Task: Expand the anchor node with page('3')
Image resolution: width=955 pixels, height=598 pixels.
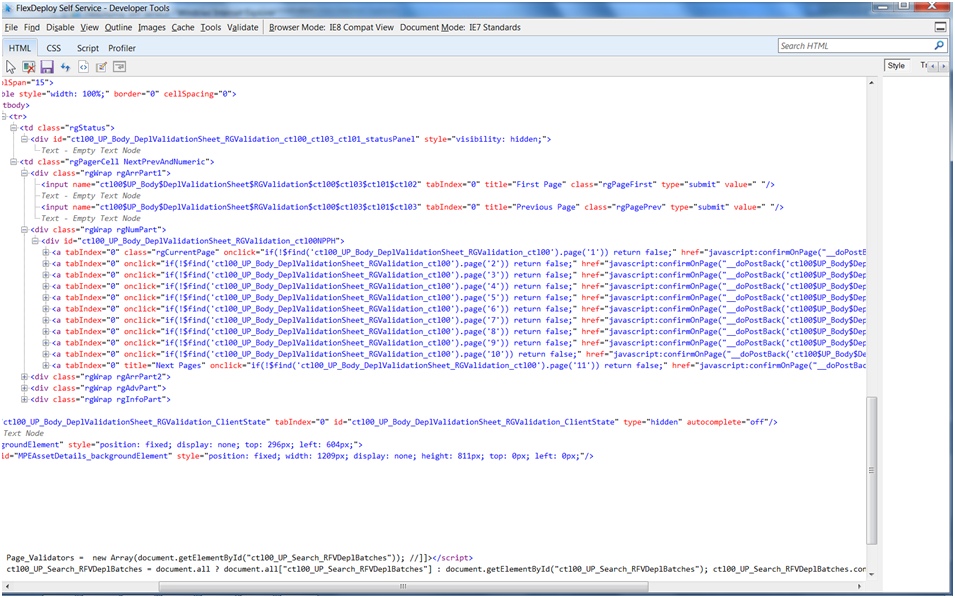Action: [46, 275]
